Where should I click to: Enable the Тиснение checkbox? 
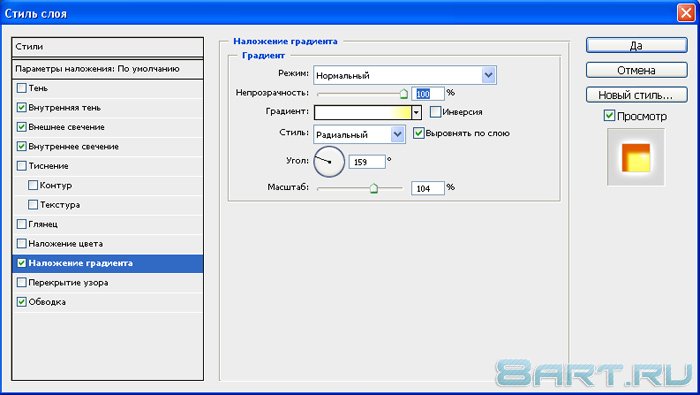(21, 166)
